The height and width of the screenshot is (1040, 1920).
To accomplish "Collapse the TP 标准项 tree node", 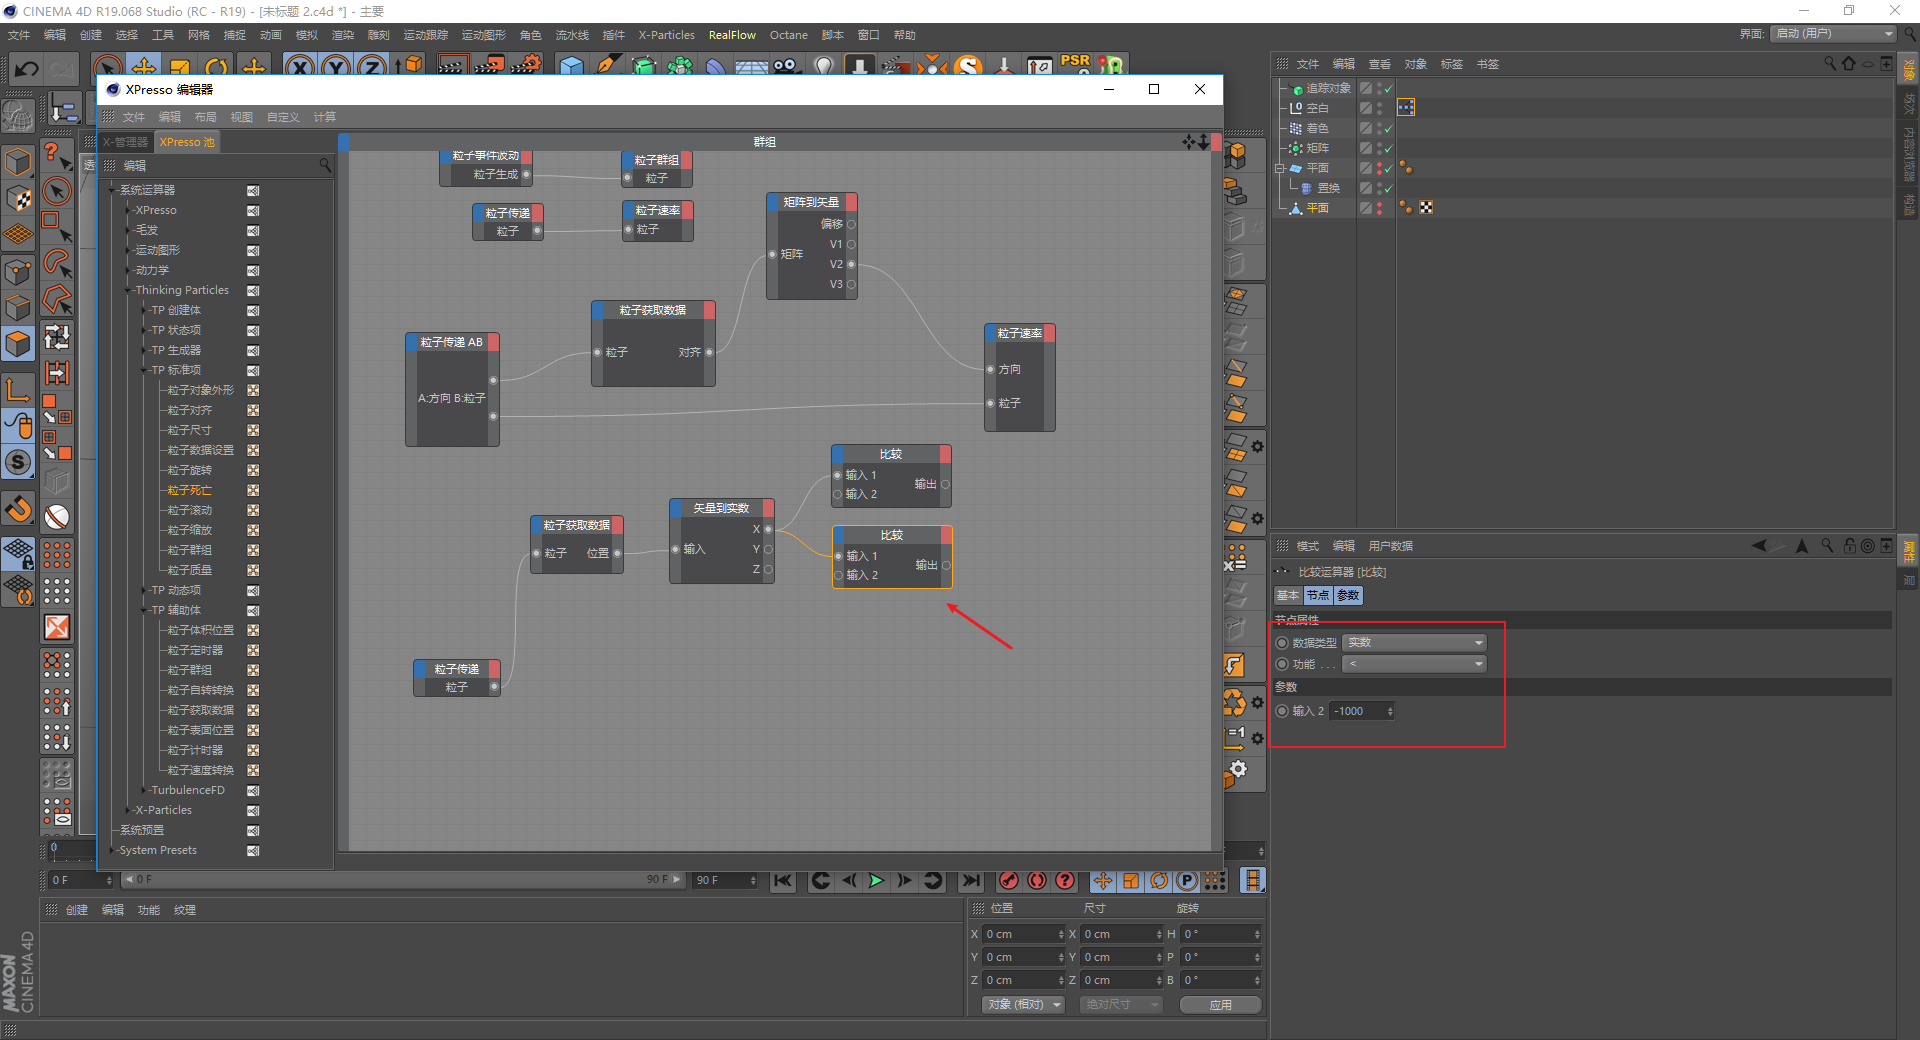I will point(144,370).
